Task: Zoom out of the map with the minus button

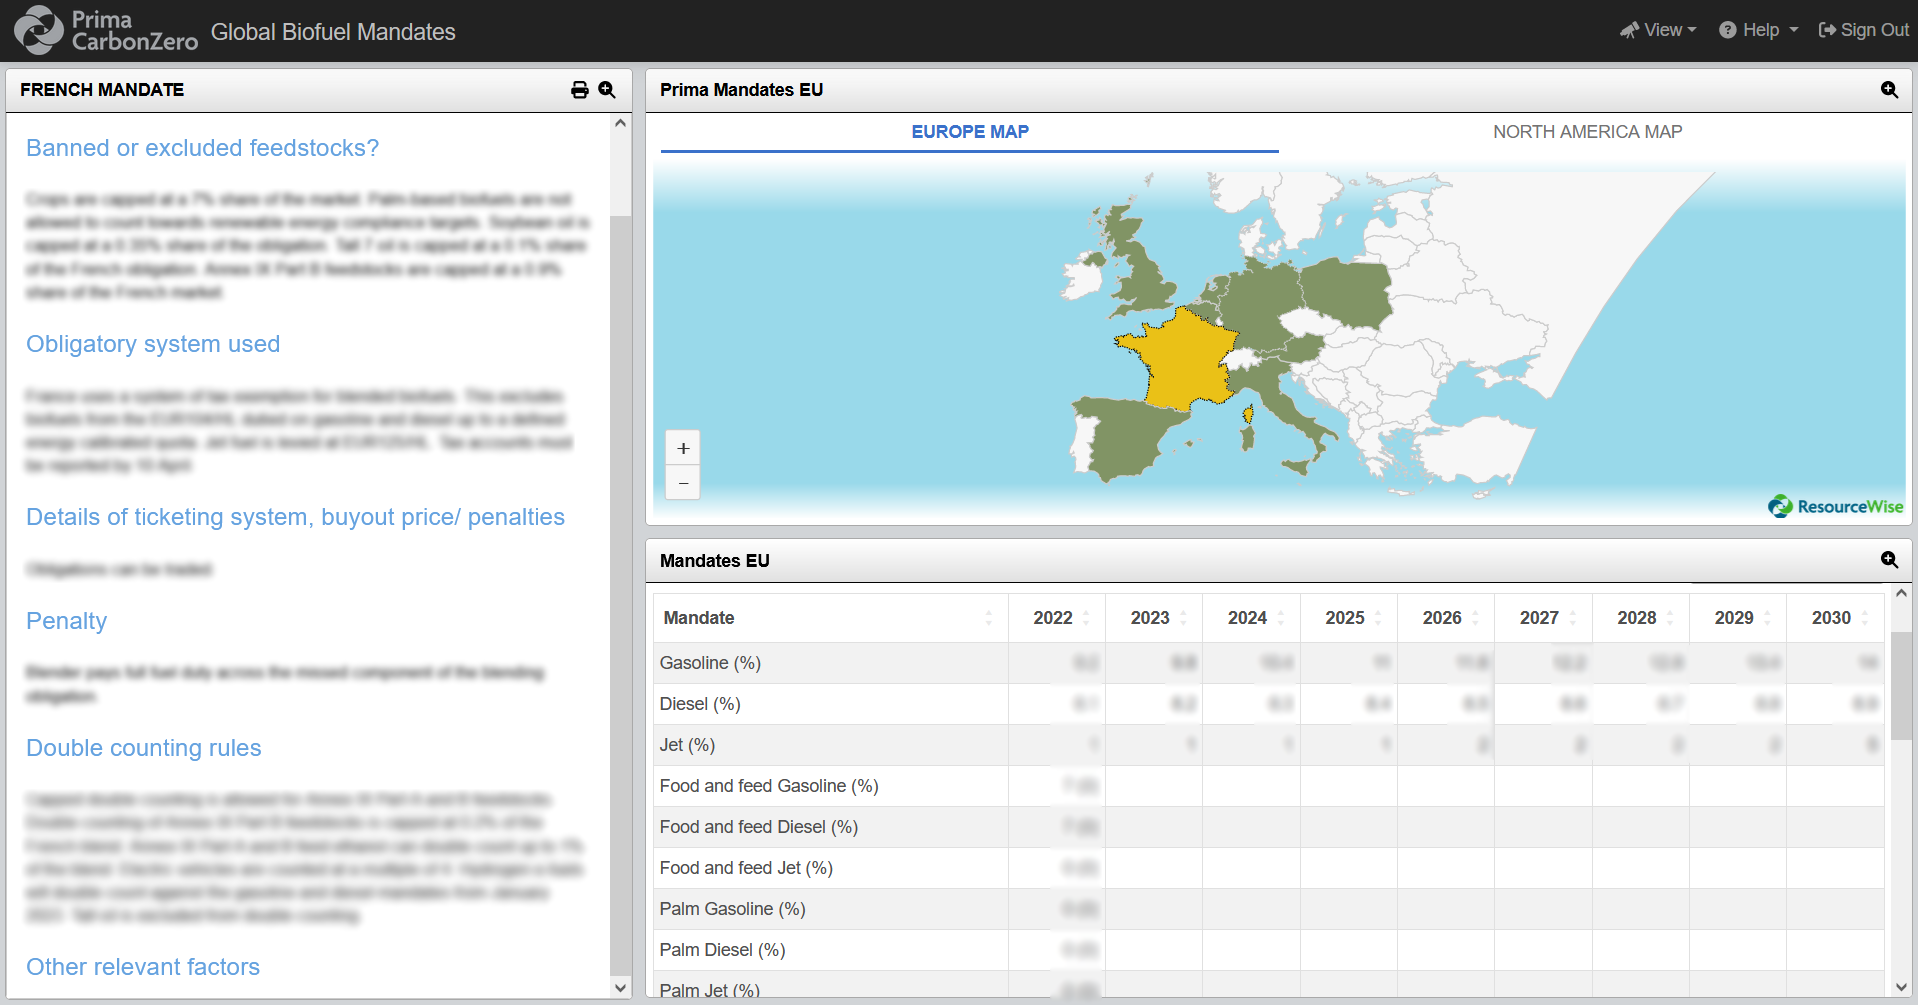Action: coord(682,483)
